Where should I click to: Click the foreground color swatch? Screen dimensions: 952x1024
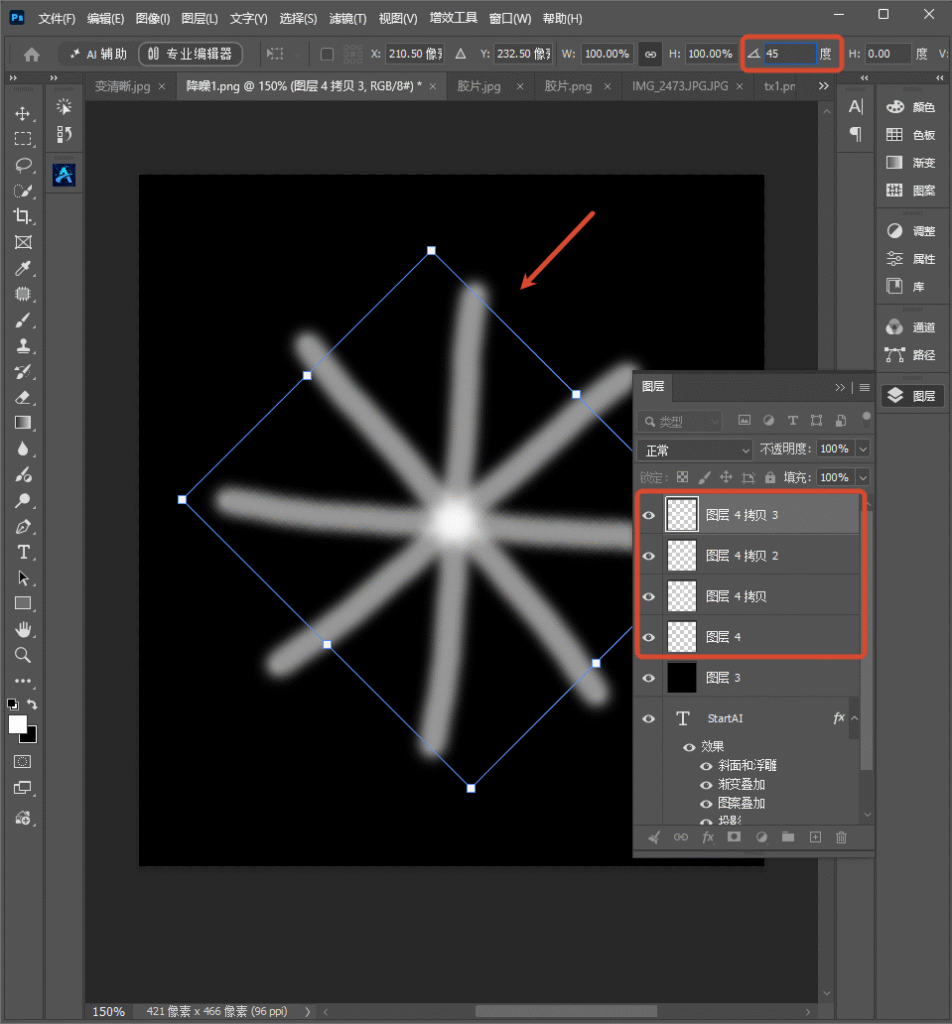coord(18,724)
